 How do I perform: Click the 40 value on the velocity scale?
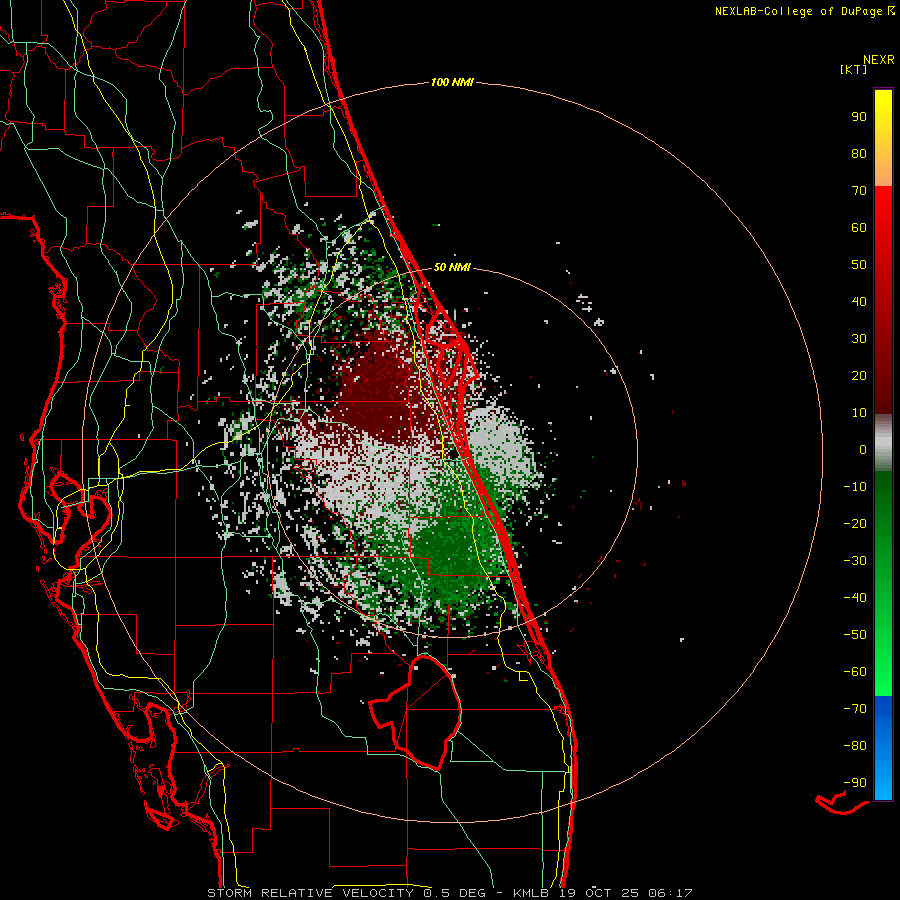[x=859, y=301]
